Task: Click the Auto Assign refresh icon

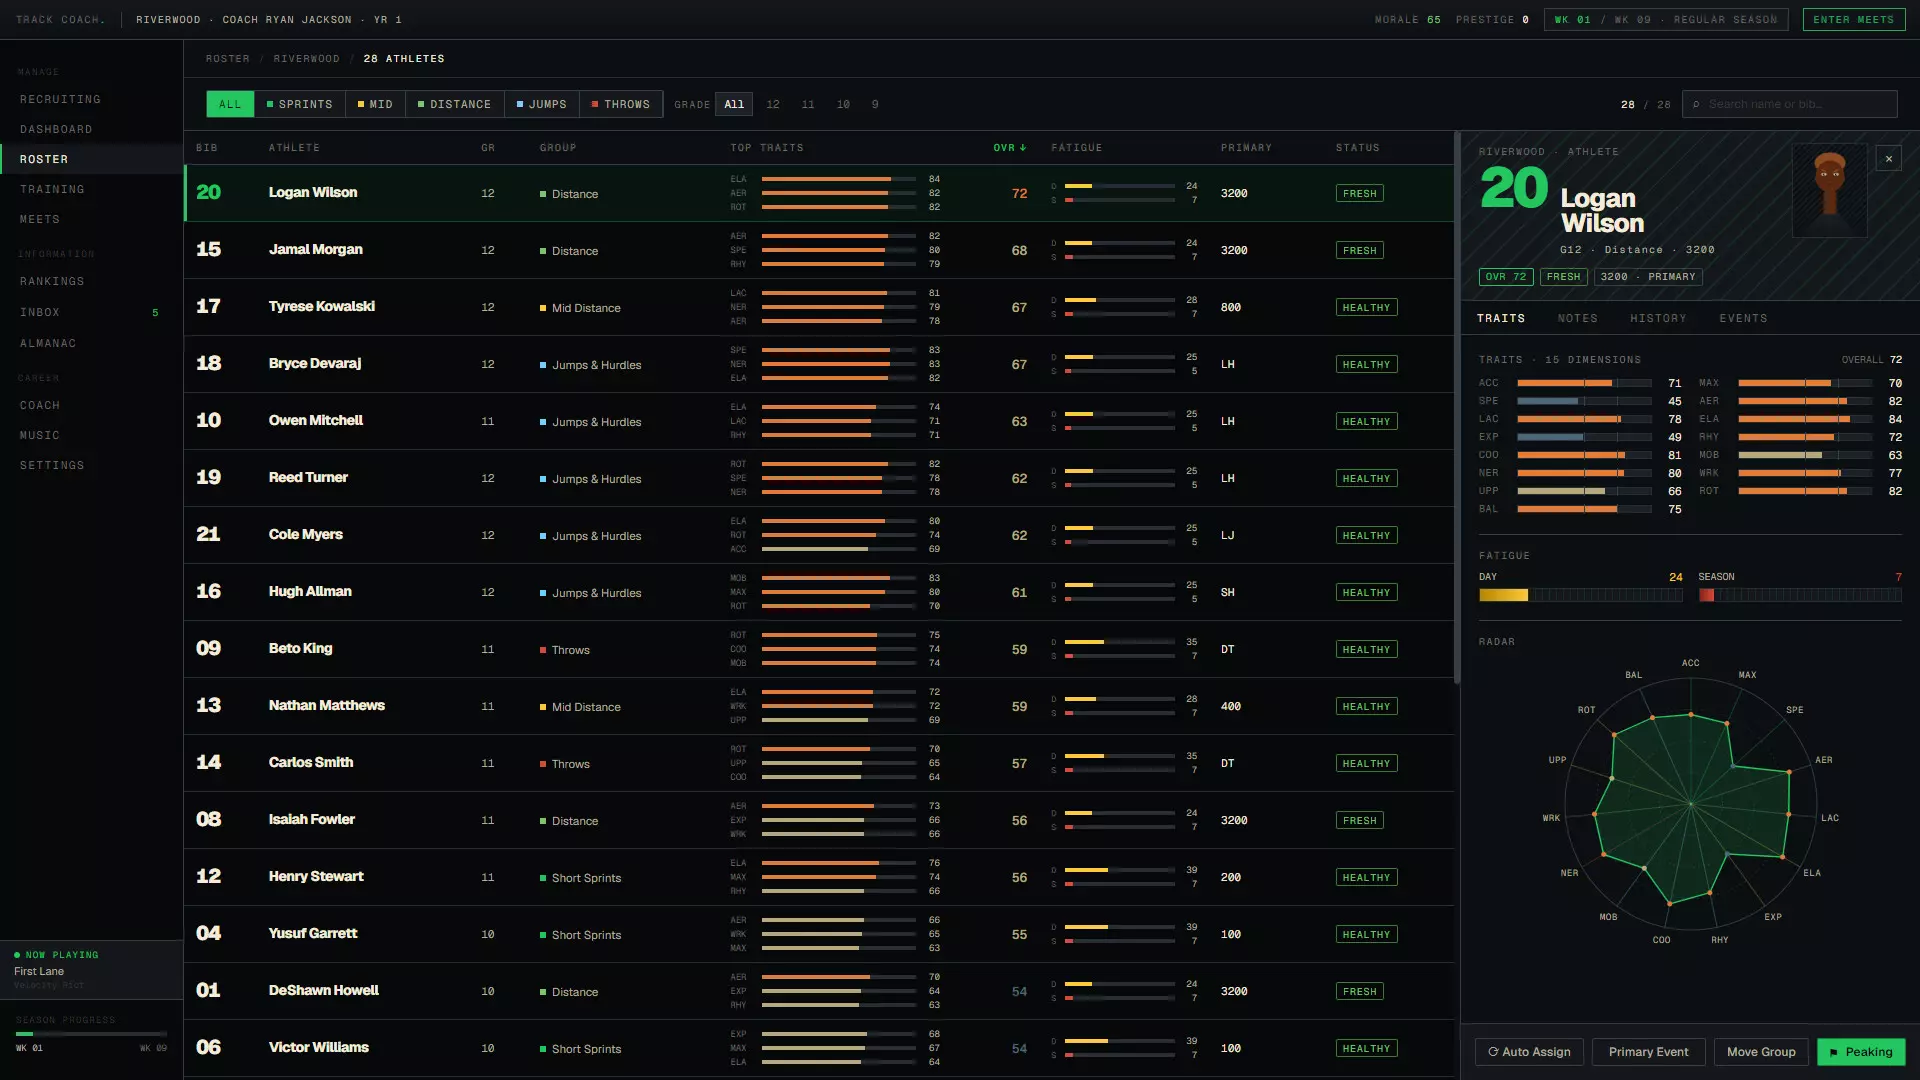Action: (x=1493, y=1052)
